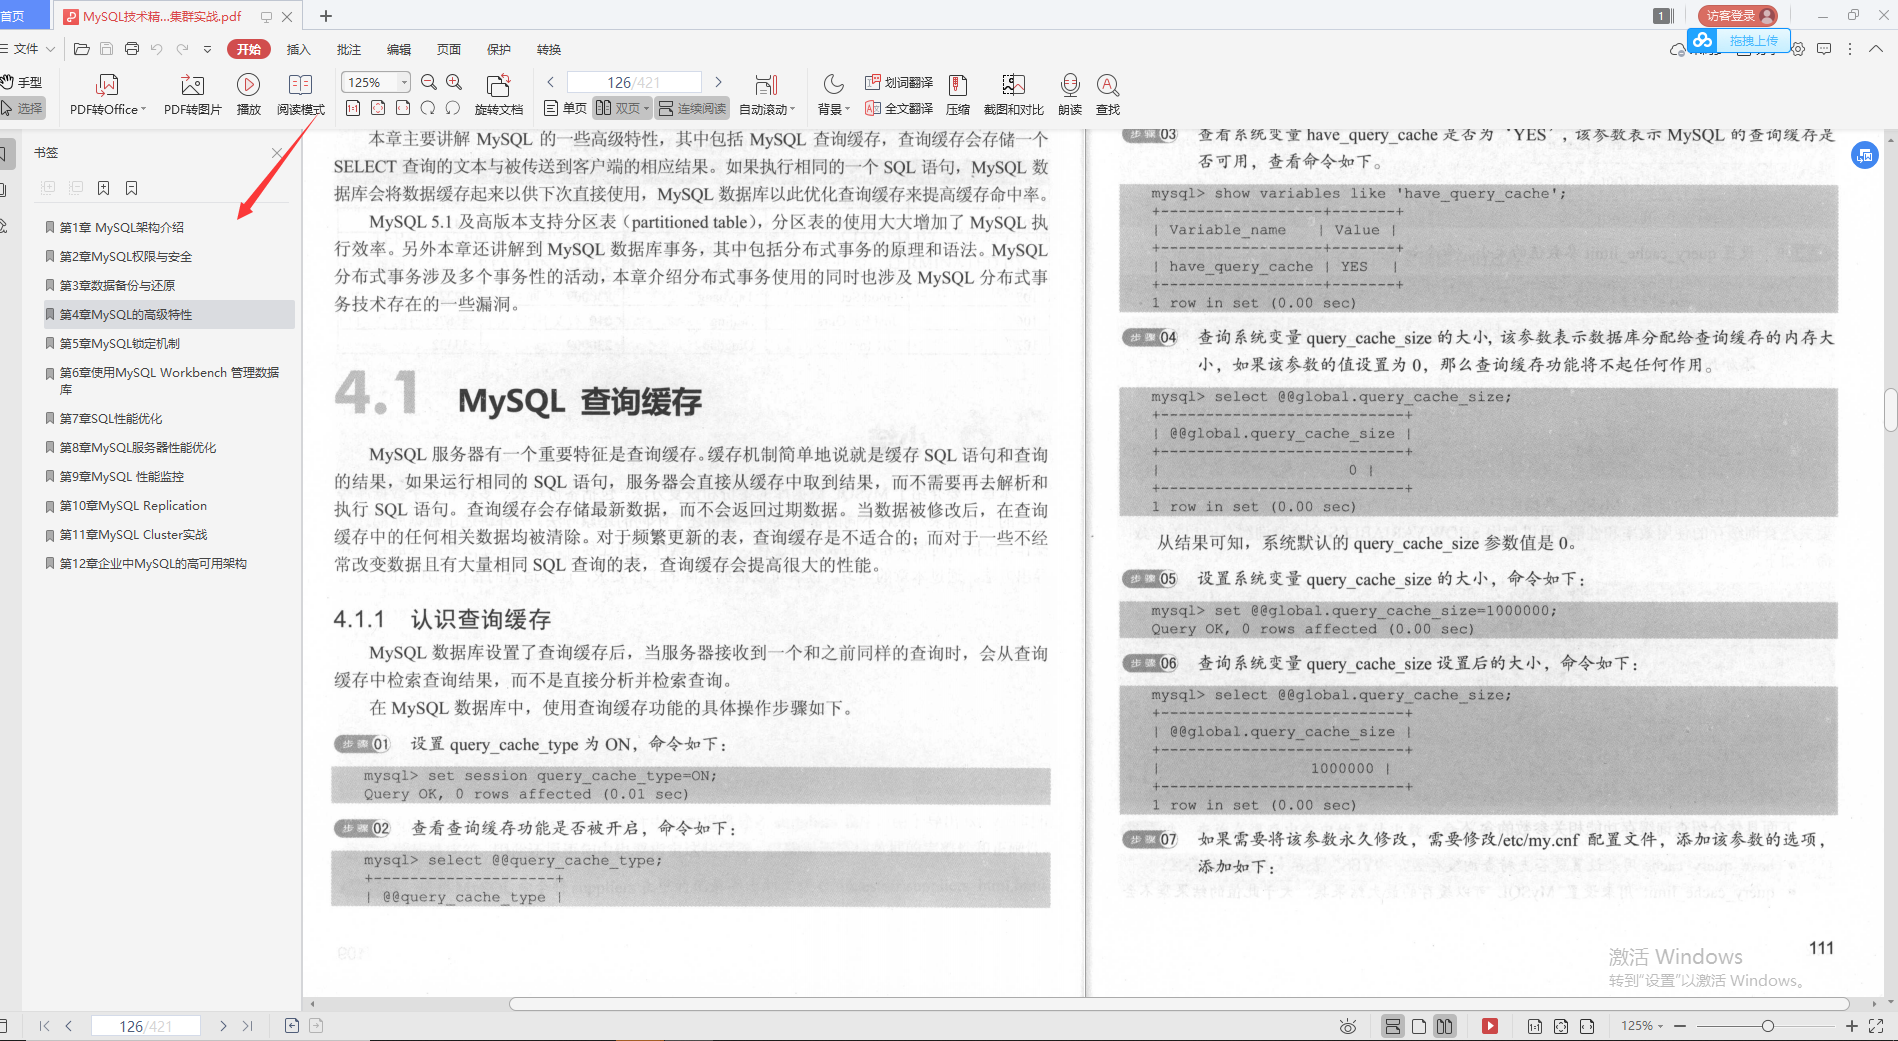Enable 连续阅读 continuous reading mode
The image size is (1898, 1041).
[691, 107]
